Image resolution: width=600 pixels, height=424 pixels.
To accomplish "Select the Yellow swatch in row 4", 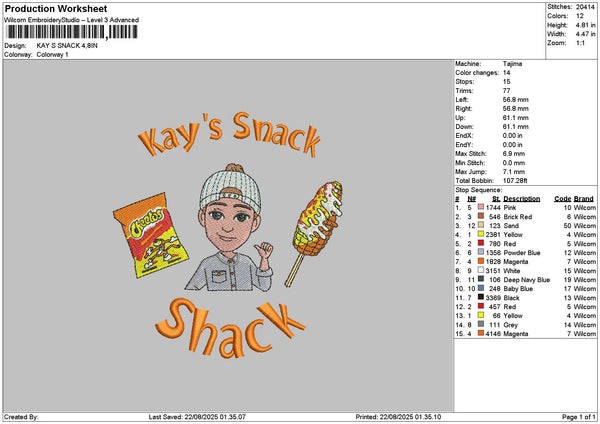I will 481,234.
